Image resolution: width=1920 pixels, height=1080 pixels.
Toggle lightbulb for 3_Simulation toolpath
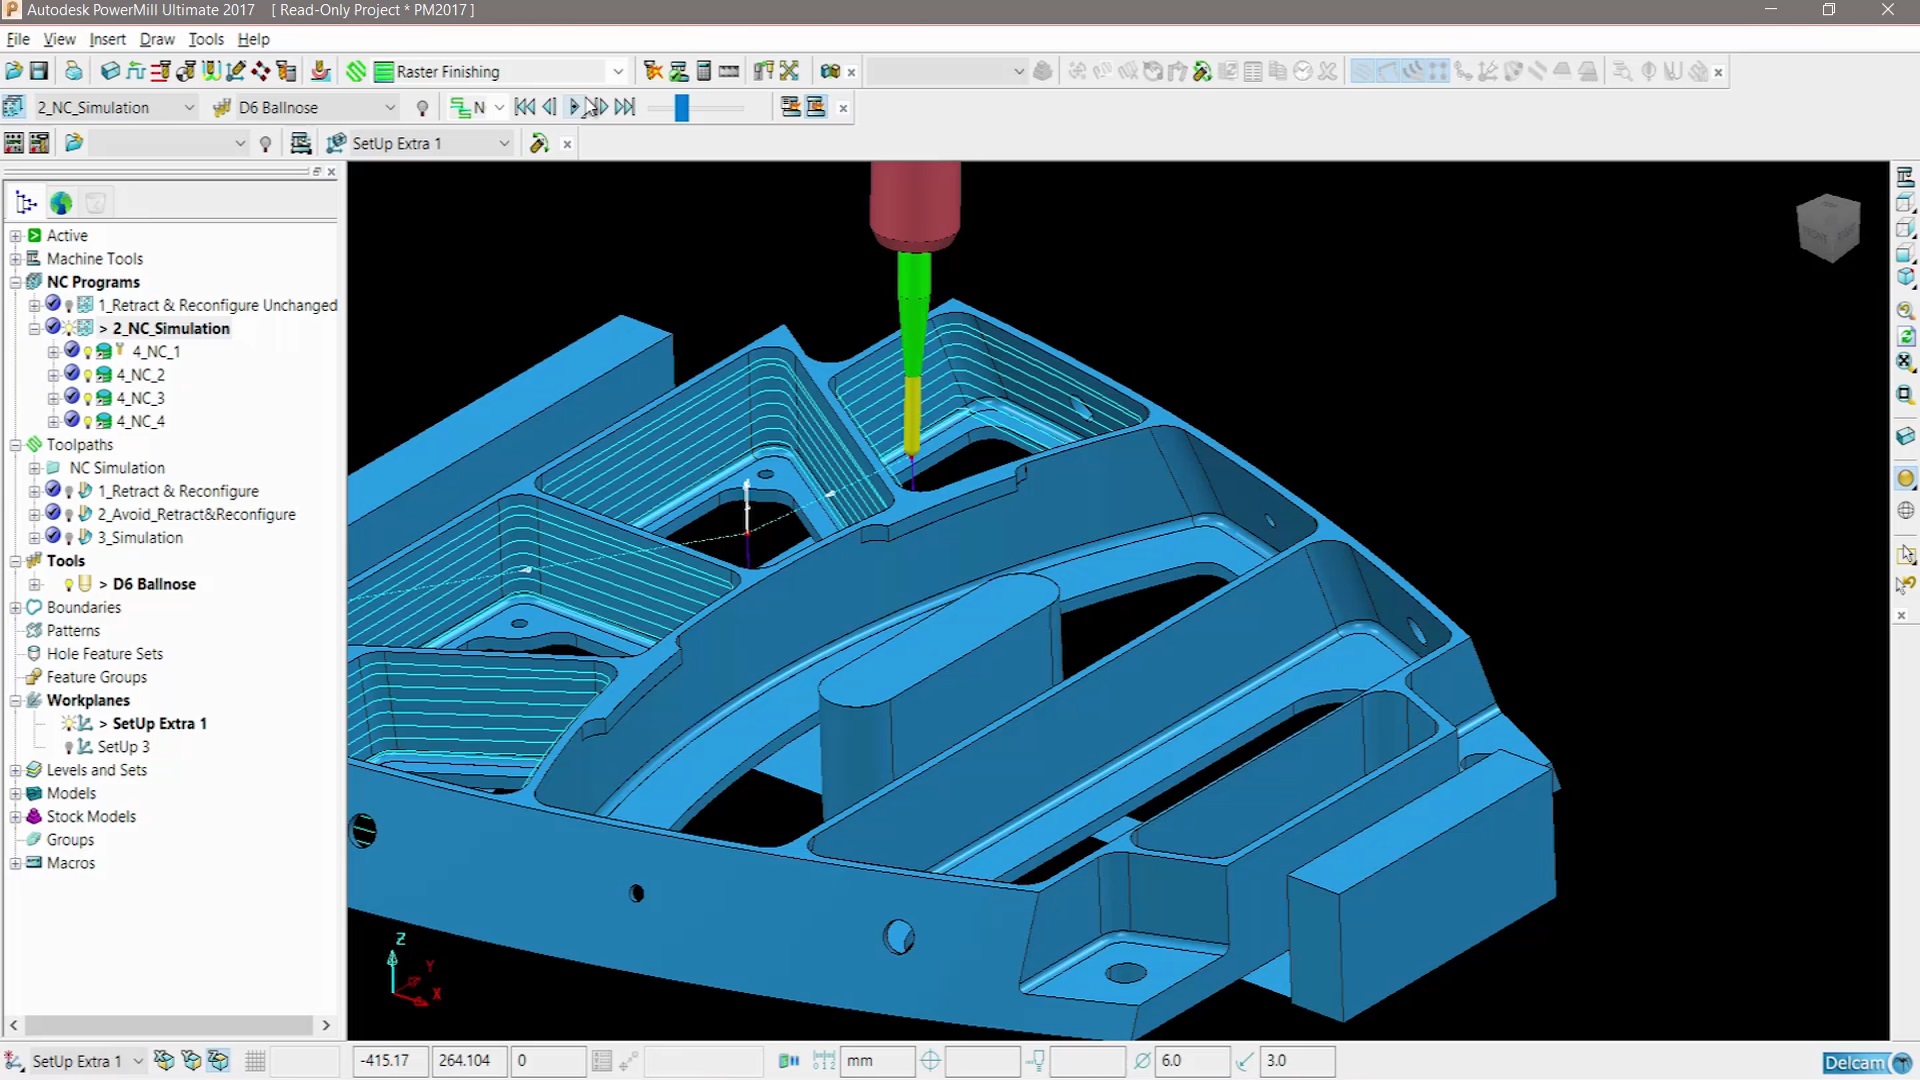[69, 538]
